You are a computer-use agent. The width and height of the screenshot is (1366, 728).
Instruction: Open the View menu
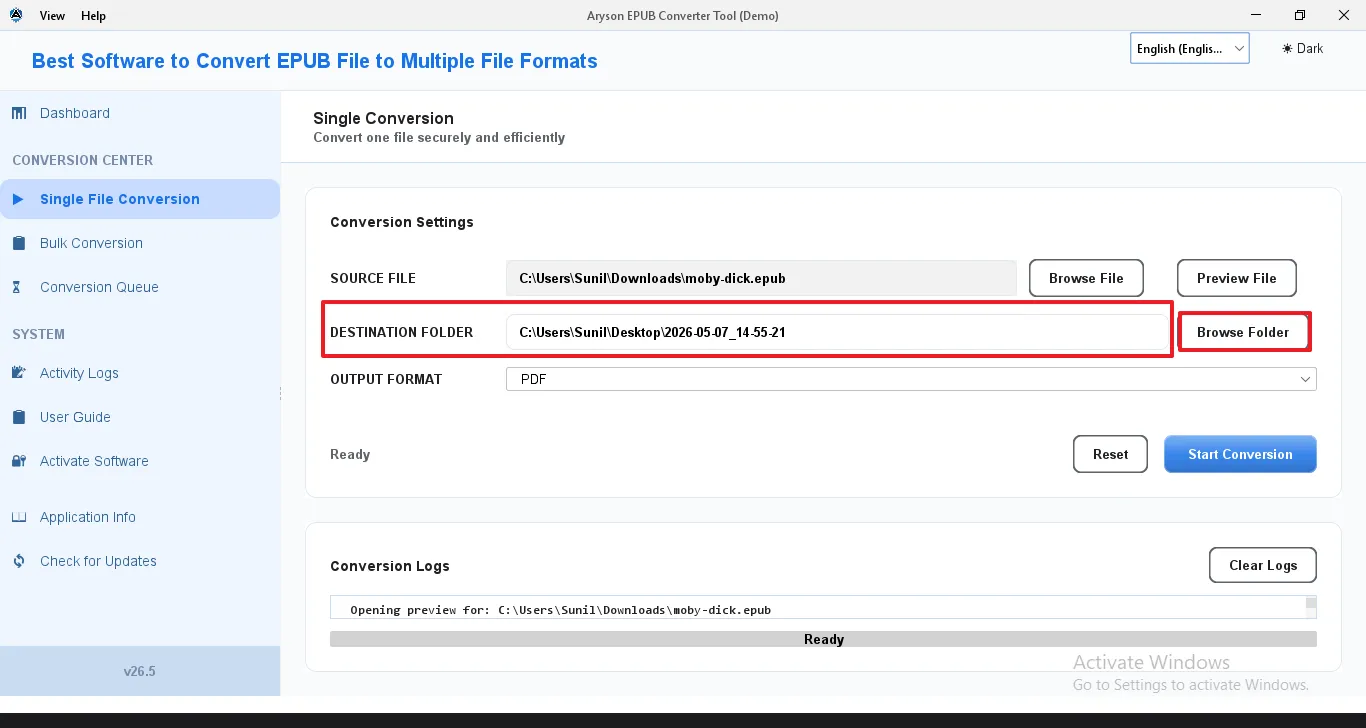tap(52, 16)
